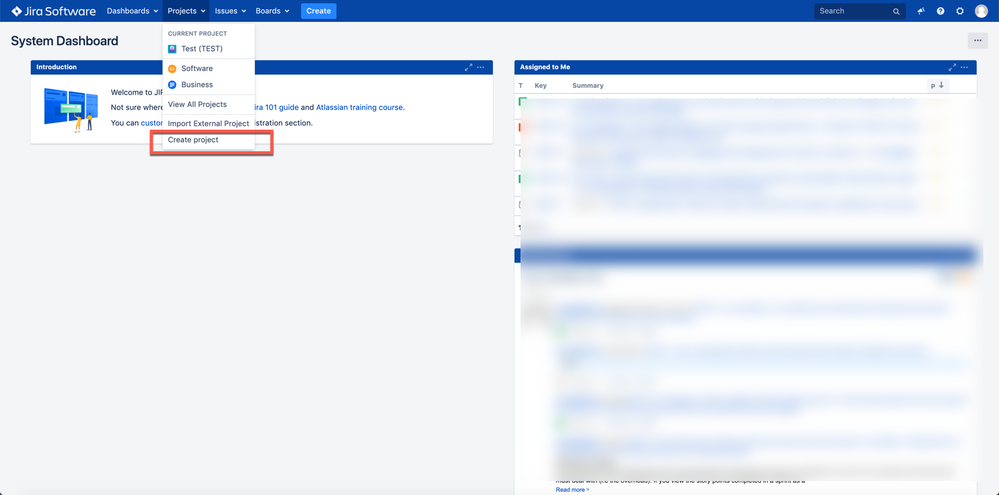Open the administration gear icon
The image size is (999, 495).
click(960, 11)
